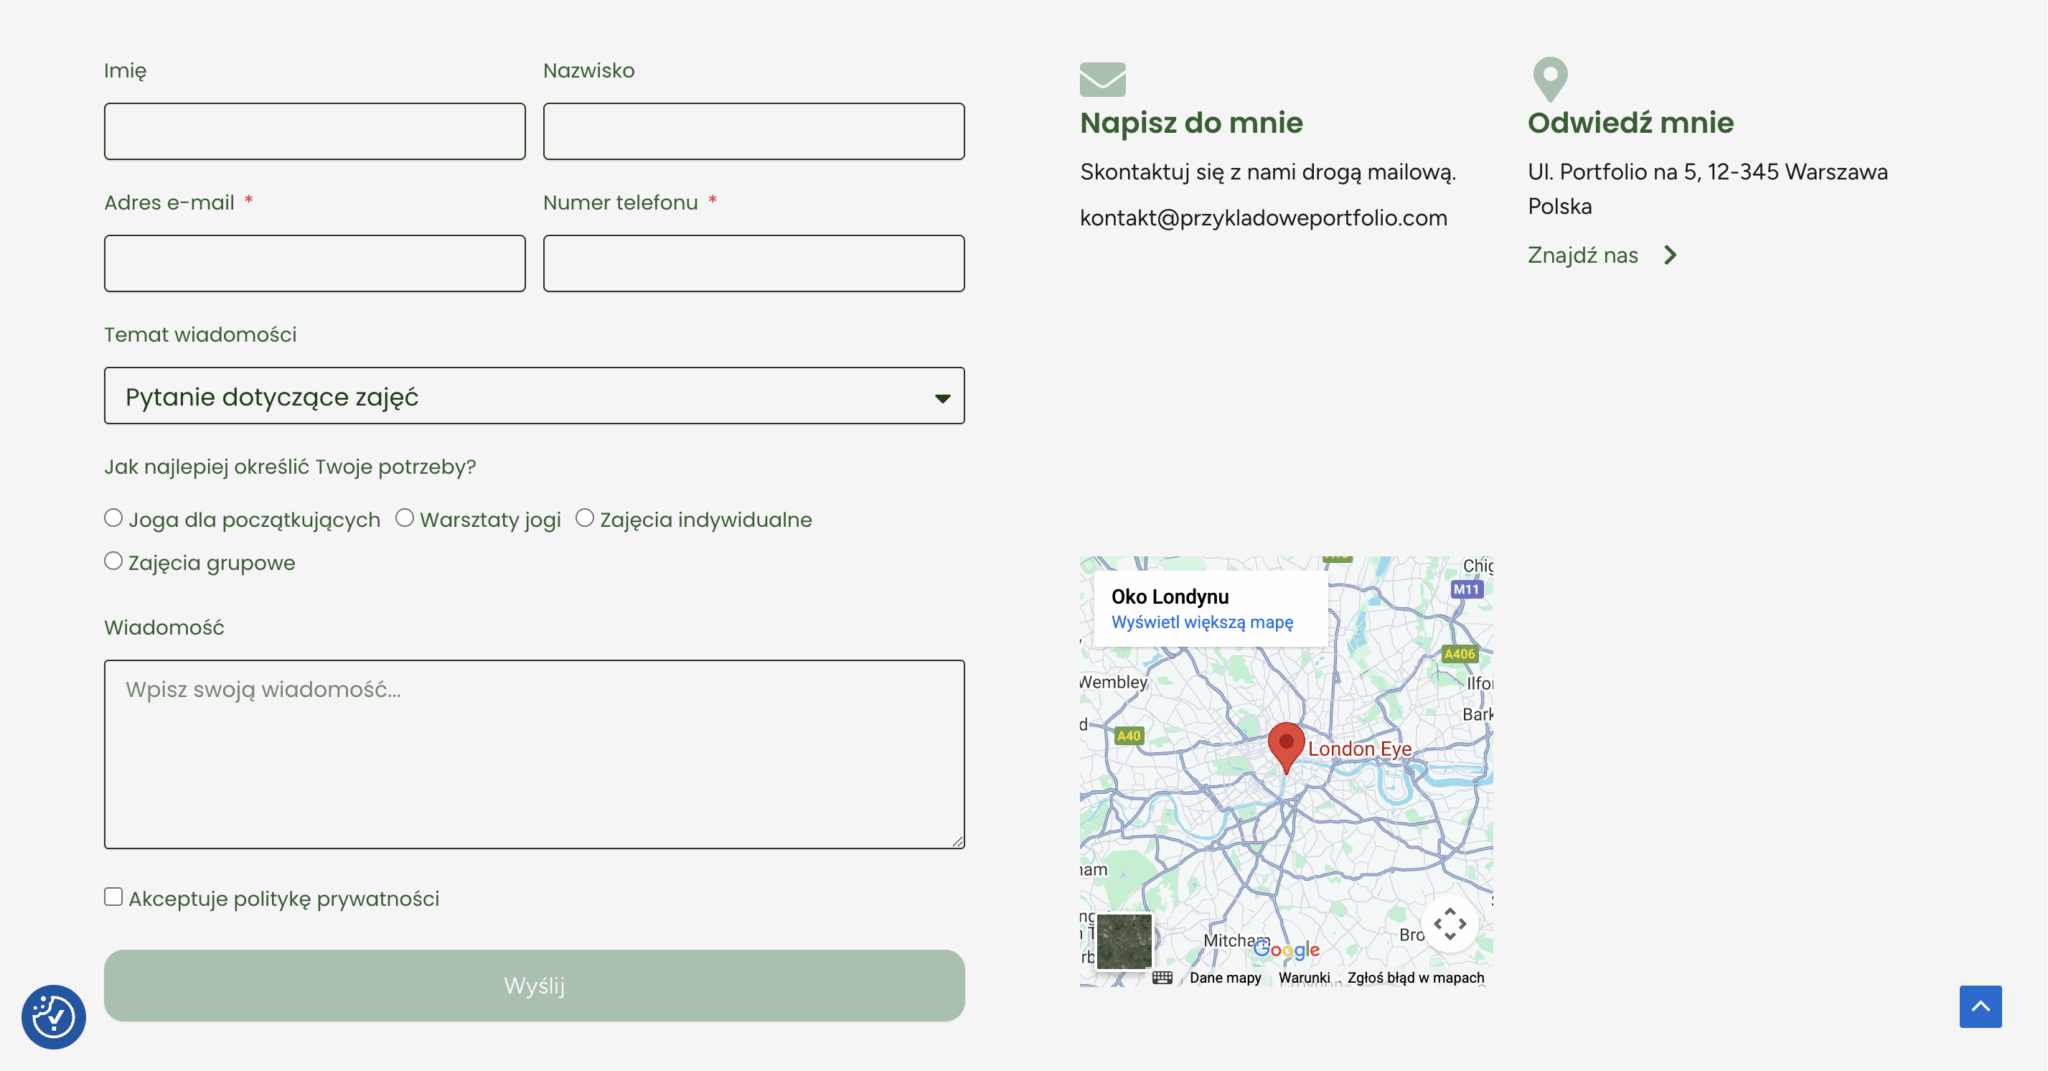This screenshot has height=1071, width=2048.
Task: Select Warsztaty jogi radio option
Action: (405, 518)
